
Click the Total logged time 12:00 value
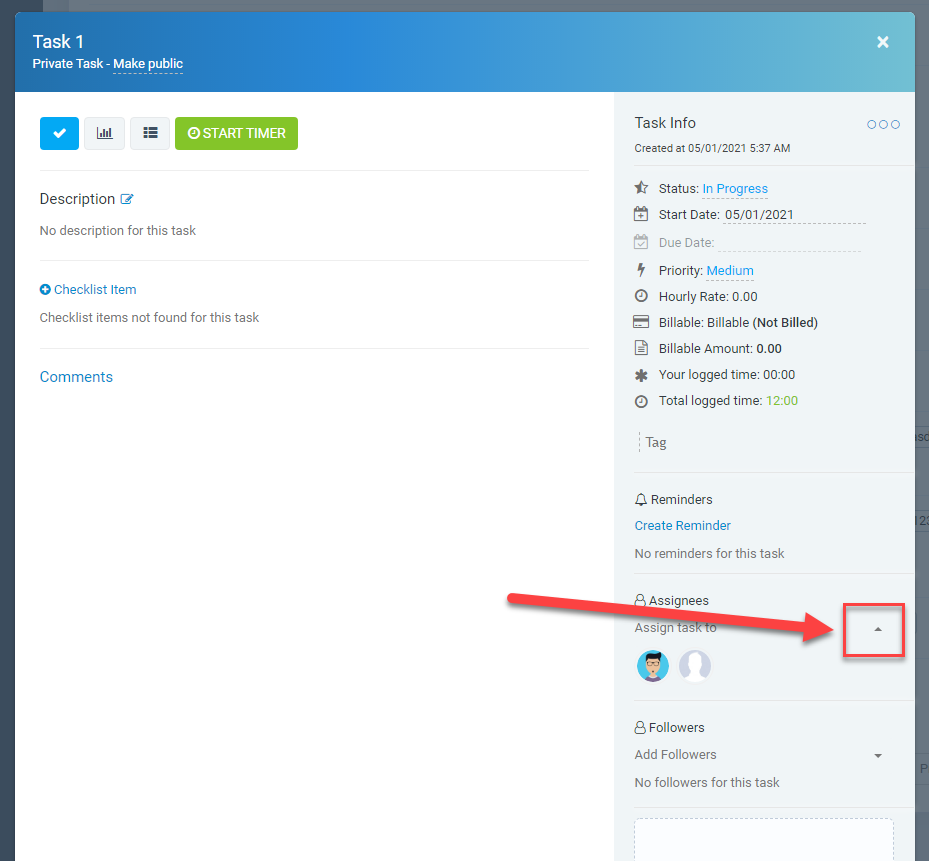point(782,401)
